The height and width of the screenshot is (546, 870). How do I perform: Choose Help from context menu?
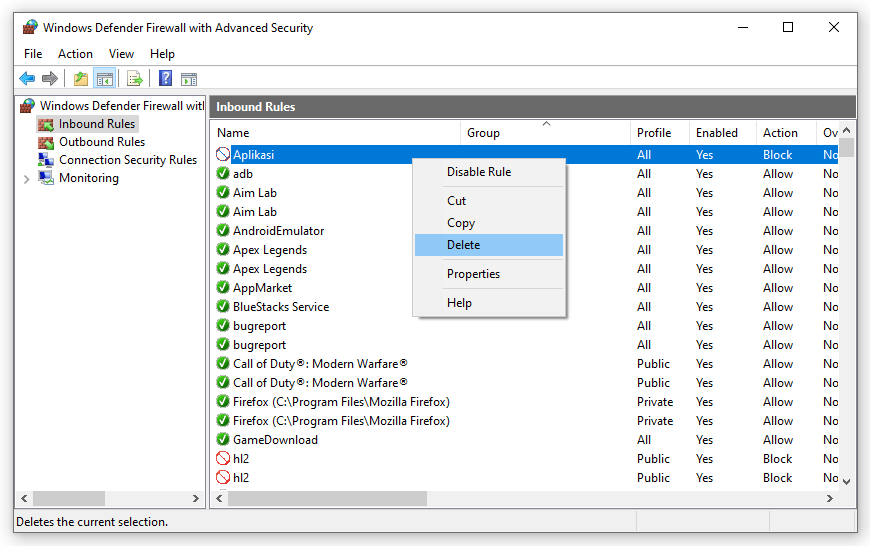pyautogui.click(x=489, y=303)
